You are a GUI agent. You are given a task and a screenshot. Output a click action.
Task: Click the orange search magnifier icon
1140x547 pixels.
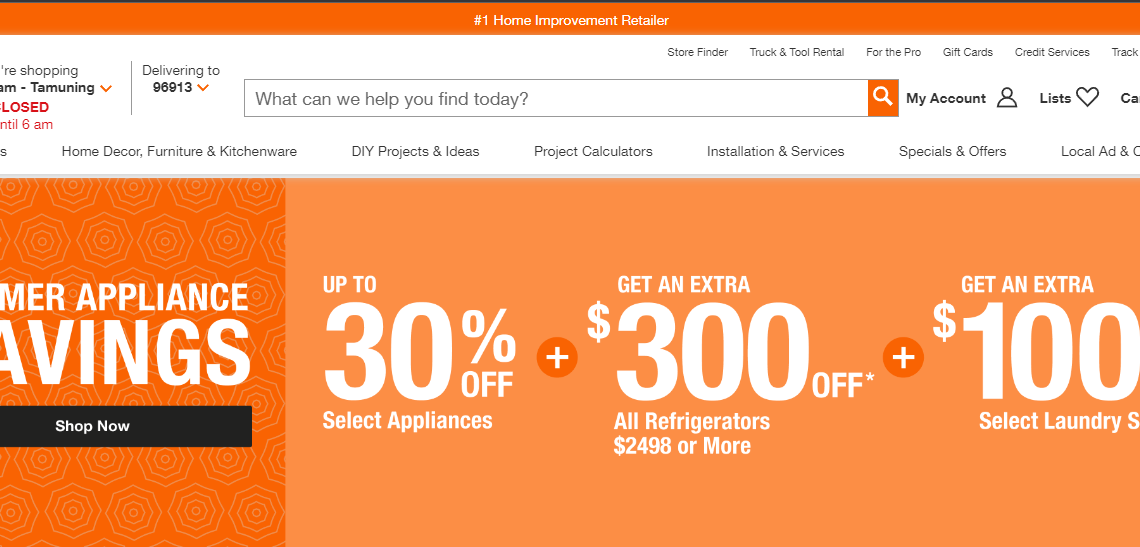tap(882, 97)
